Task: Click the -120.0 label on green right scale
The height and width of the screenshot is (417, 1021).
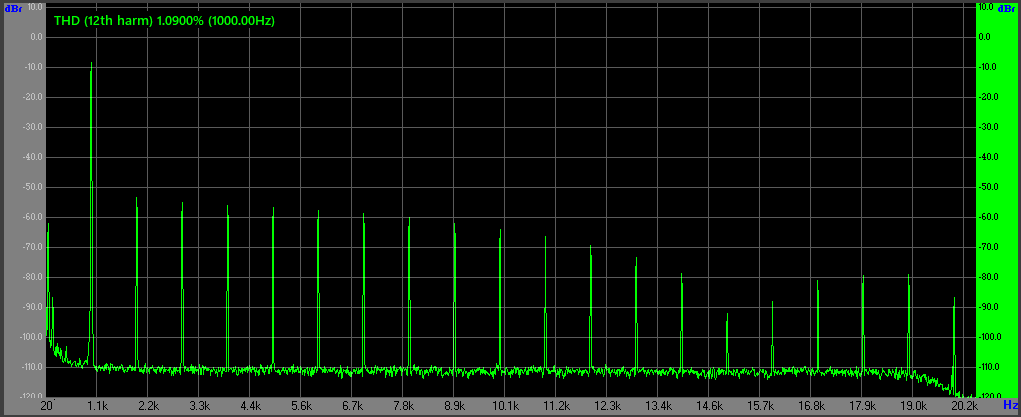Action: (x=991, y=396)
